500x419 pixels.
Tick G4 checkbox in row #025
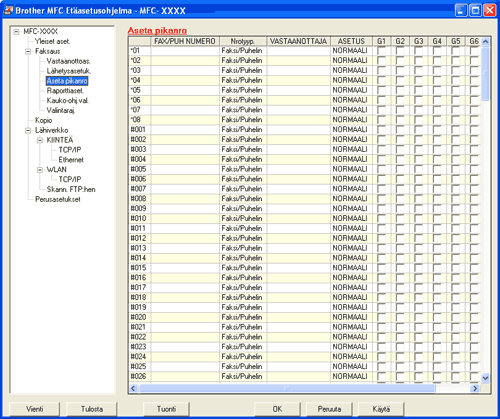pos(437,367)
